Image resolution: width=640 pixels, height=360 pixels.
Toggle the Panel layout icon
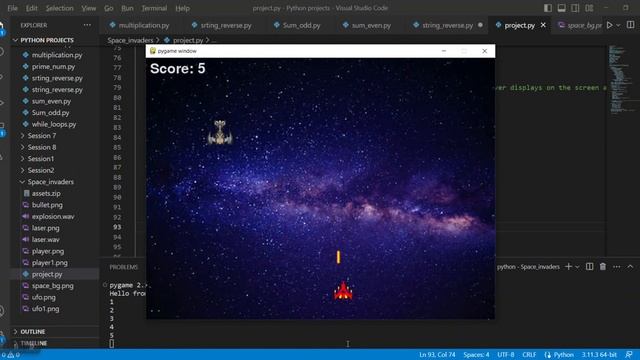562,8
